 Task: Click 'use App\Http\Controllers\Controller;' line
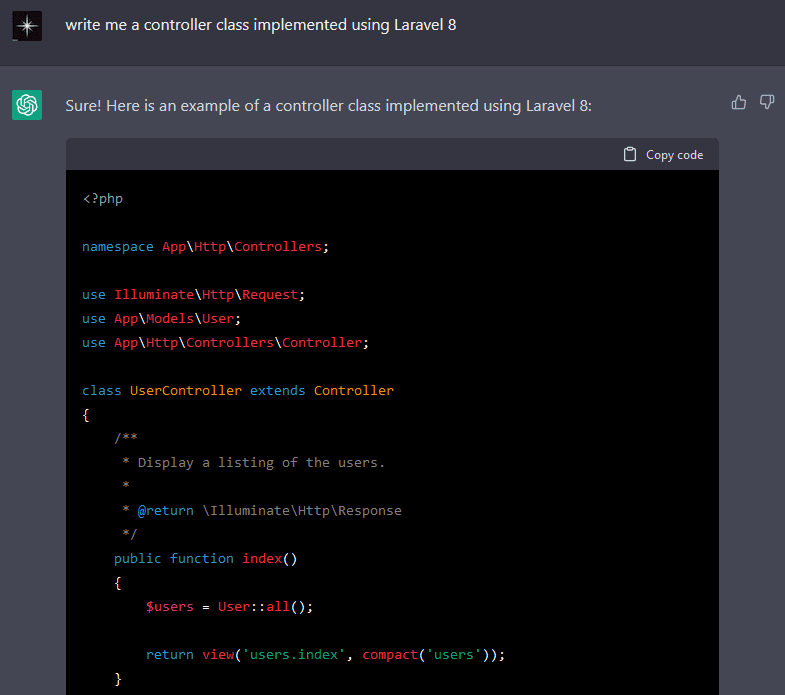click(225, 342)
